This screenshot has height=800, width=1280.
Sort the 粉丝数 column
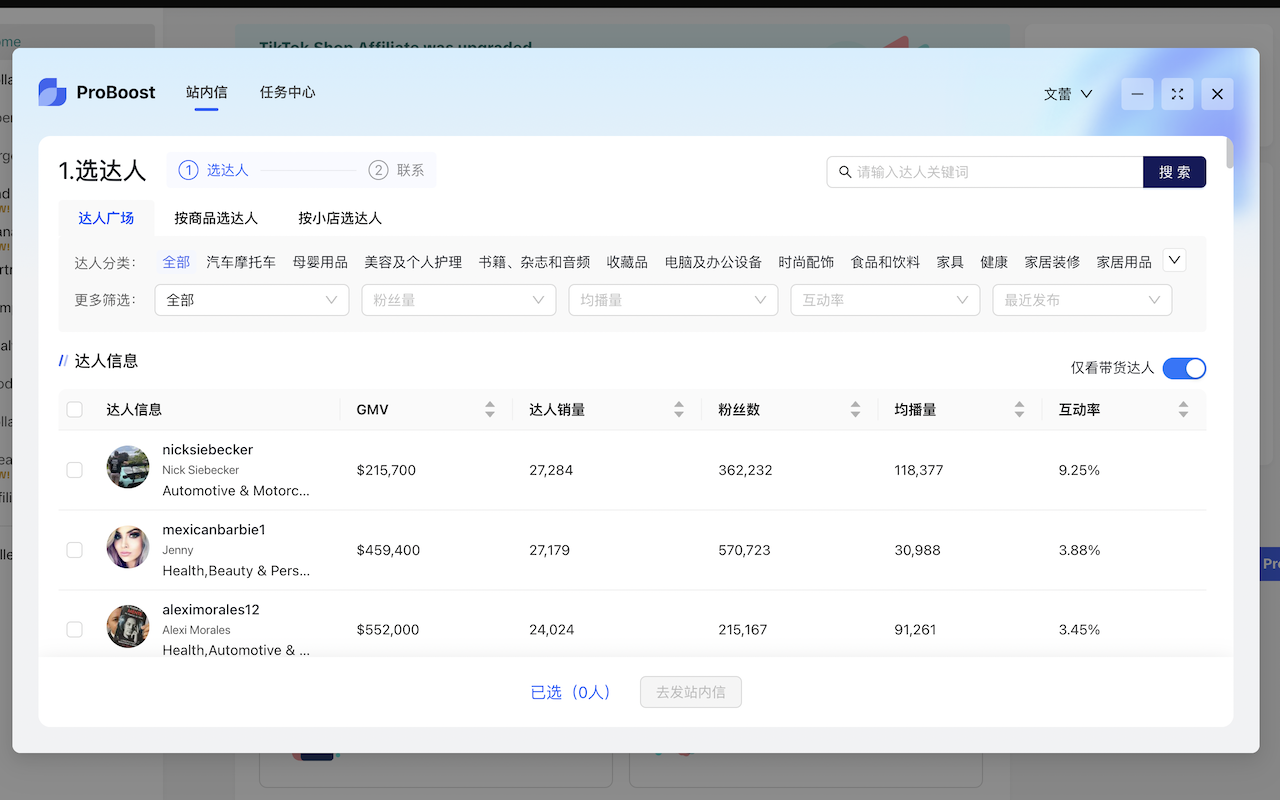tap(855, 409)
